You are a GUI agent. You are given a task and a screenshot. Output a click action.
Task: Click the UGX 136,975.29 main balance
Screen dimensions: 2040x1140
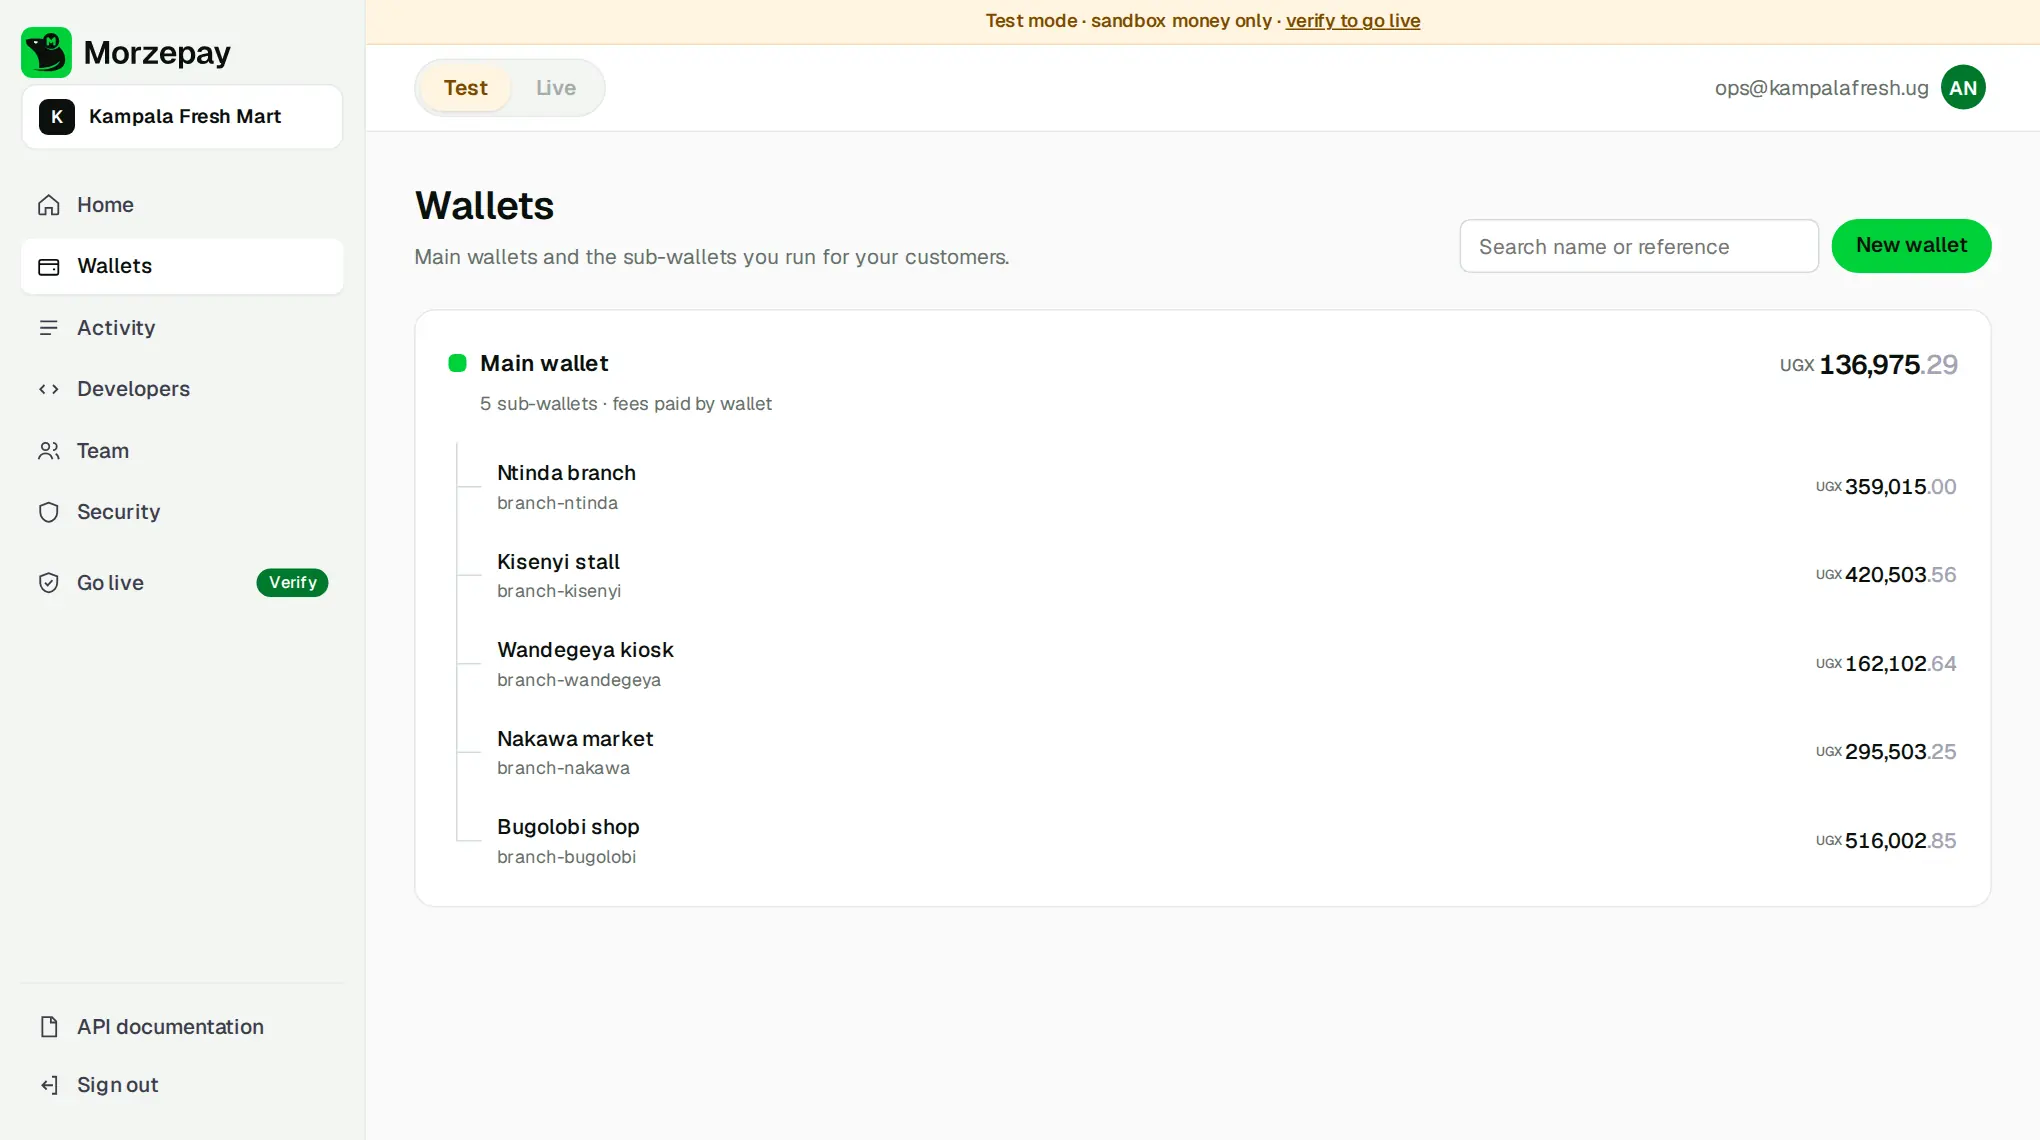pyautogui.click(x=1868, y=365)
